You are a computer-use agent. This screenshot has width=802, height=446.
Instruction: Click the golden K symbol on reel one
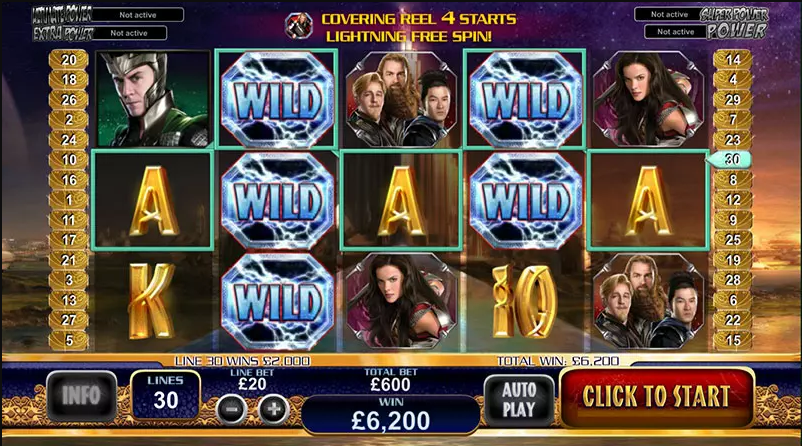tap(151, 302)
